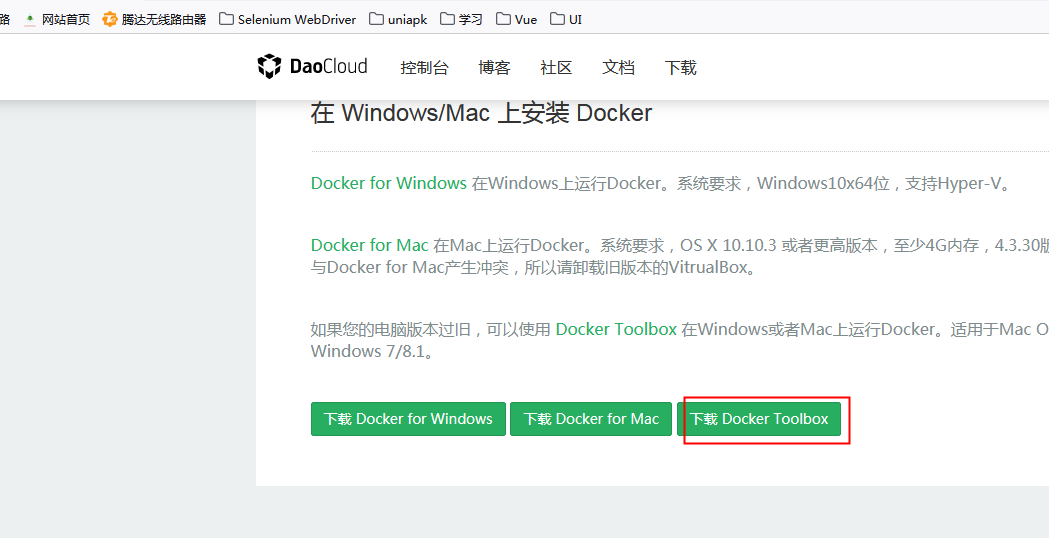Follow the Docker Toolbox text link
The height and width of the screenshot is (538, 1049).
tap(616, 329)
